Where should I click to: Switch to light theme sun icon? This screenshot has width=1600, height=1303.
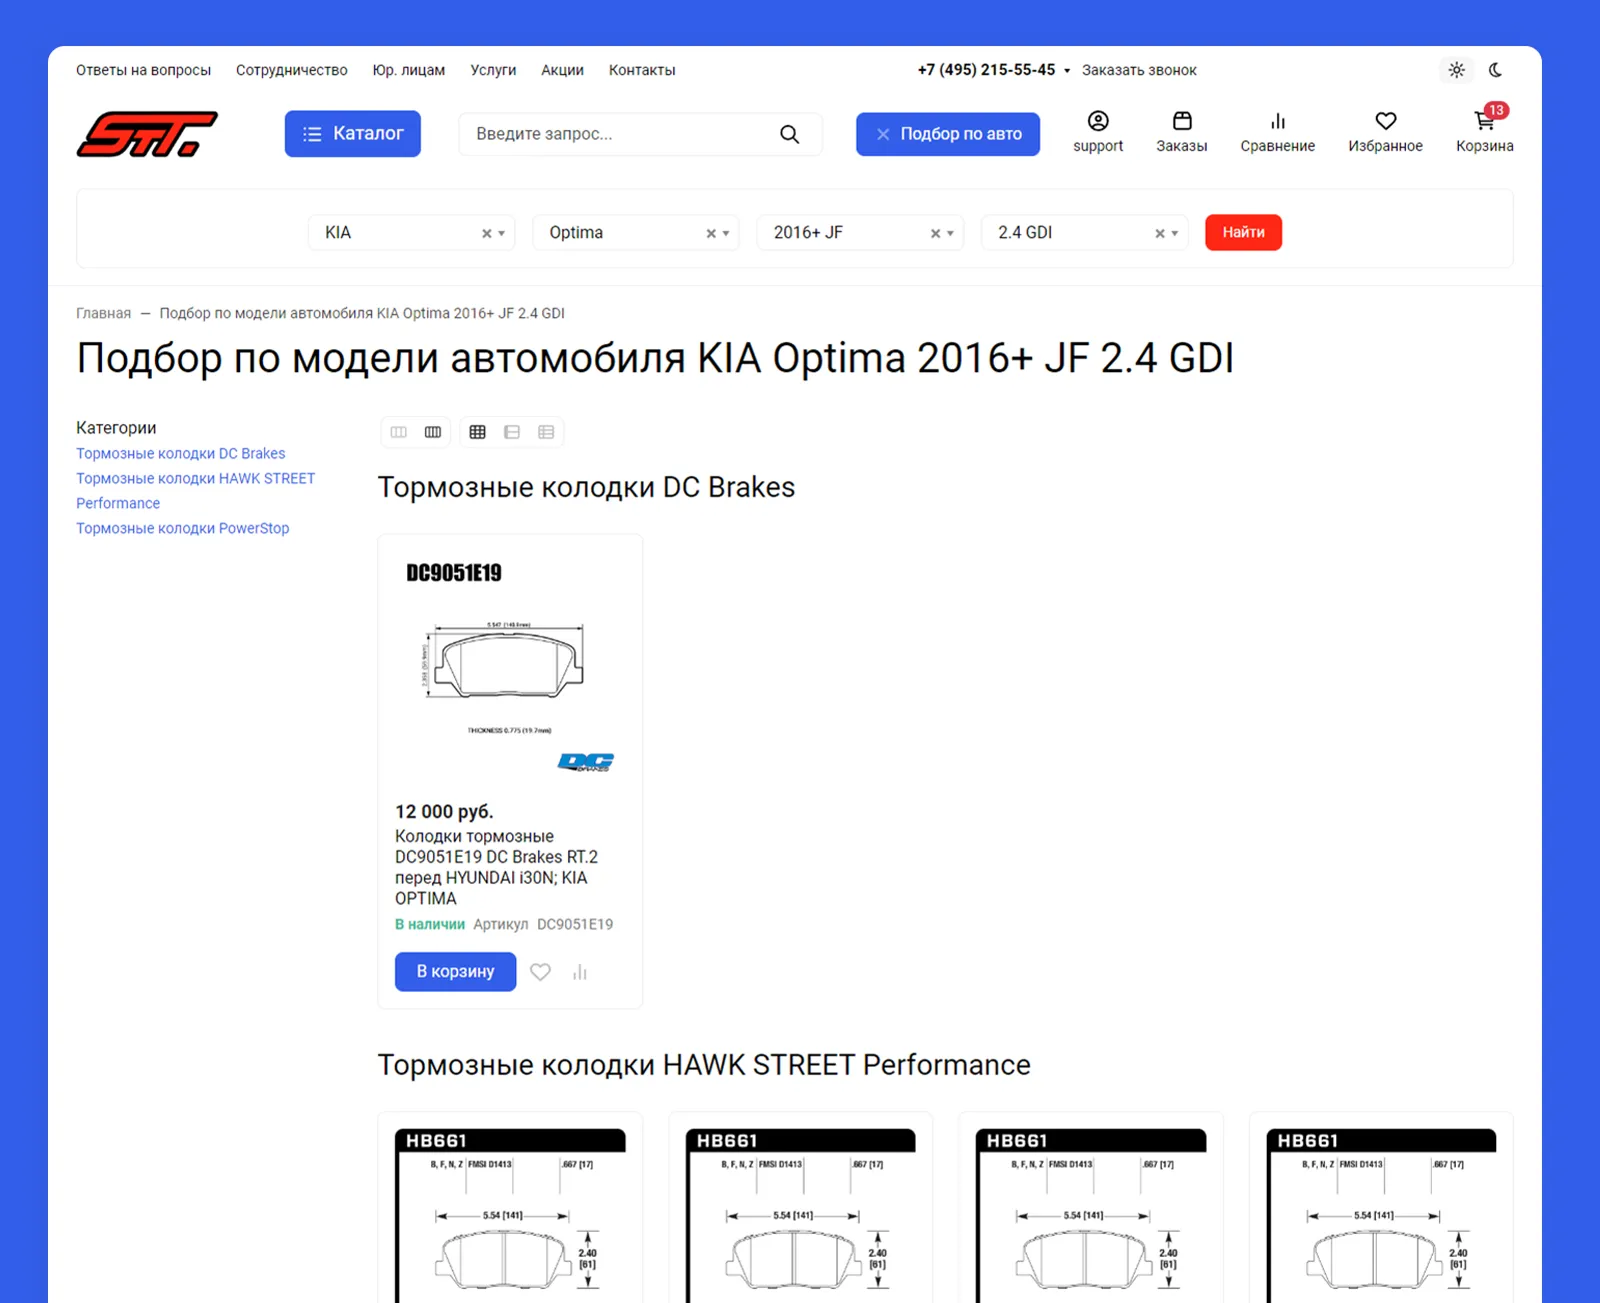(x=1457, y=70)
